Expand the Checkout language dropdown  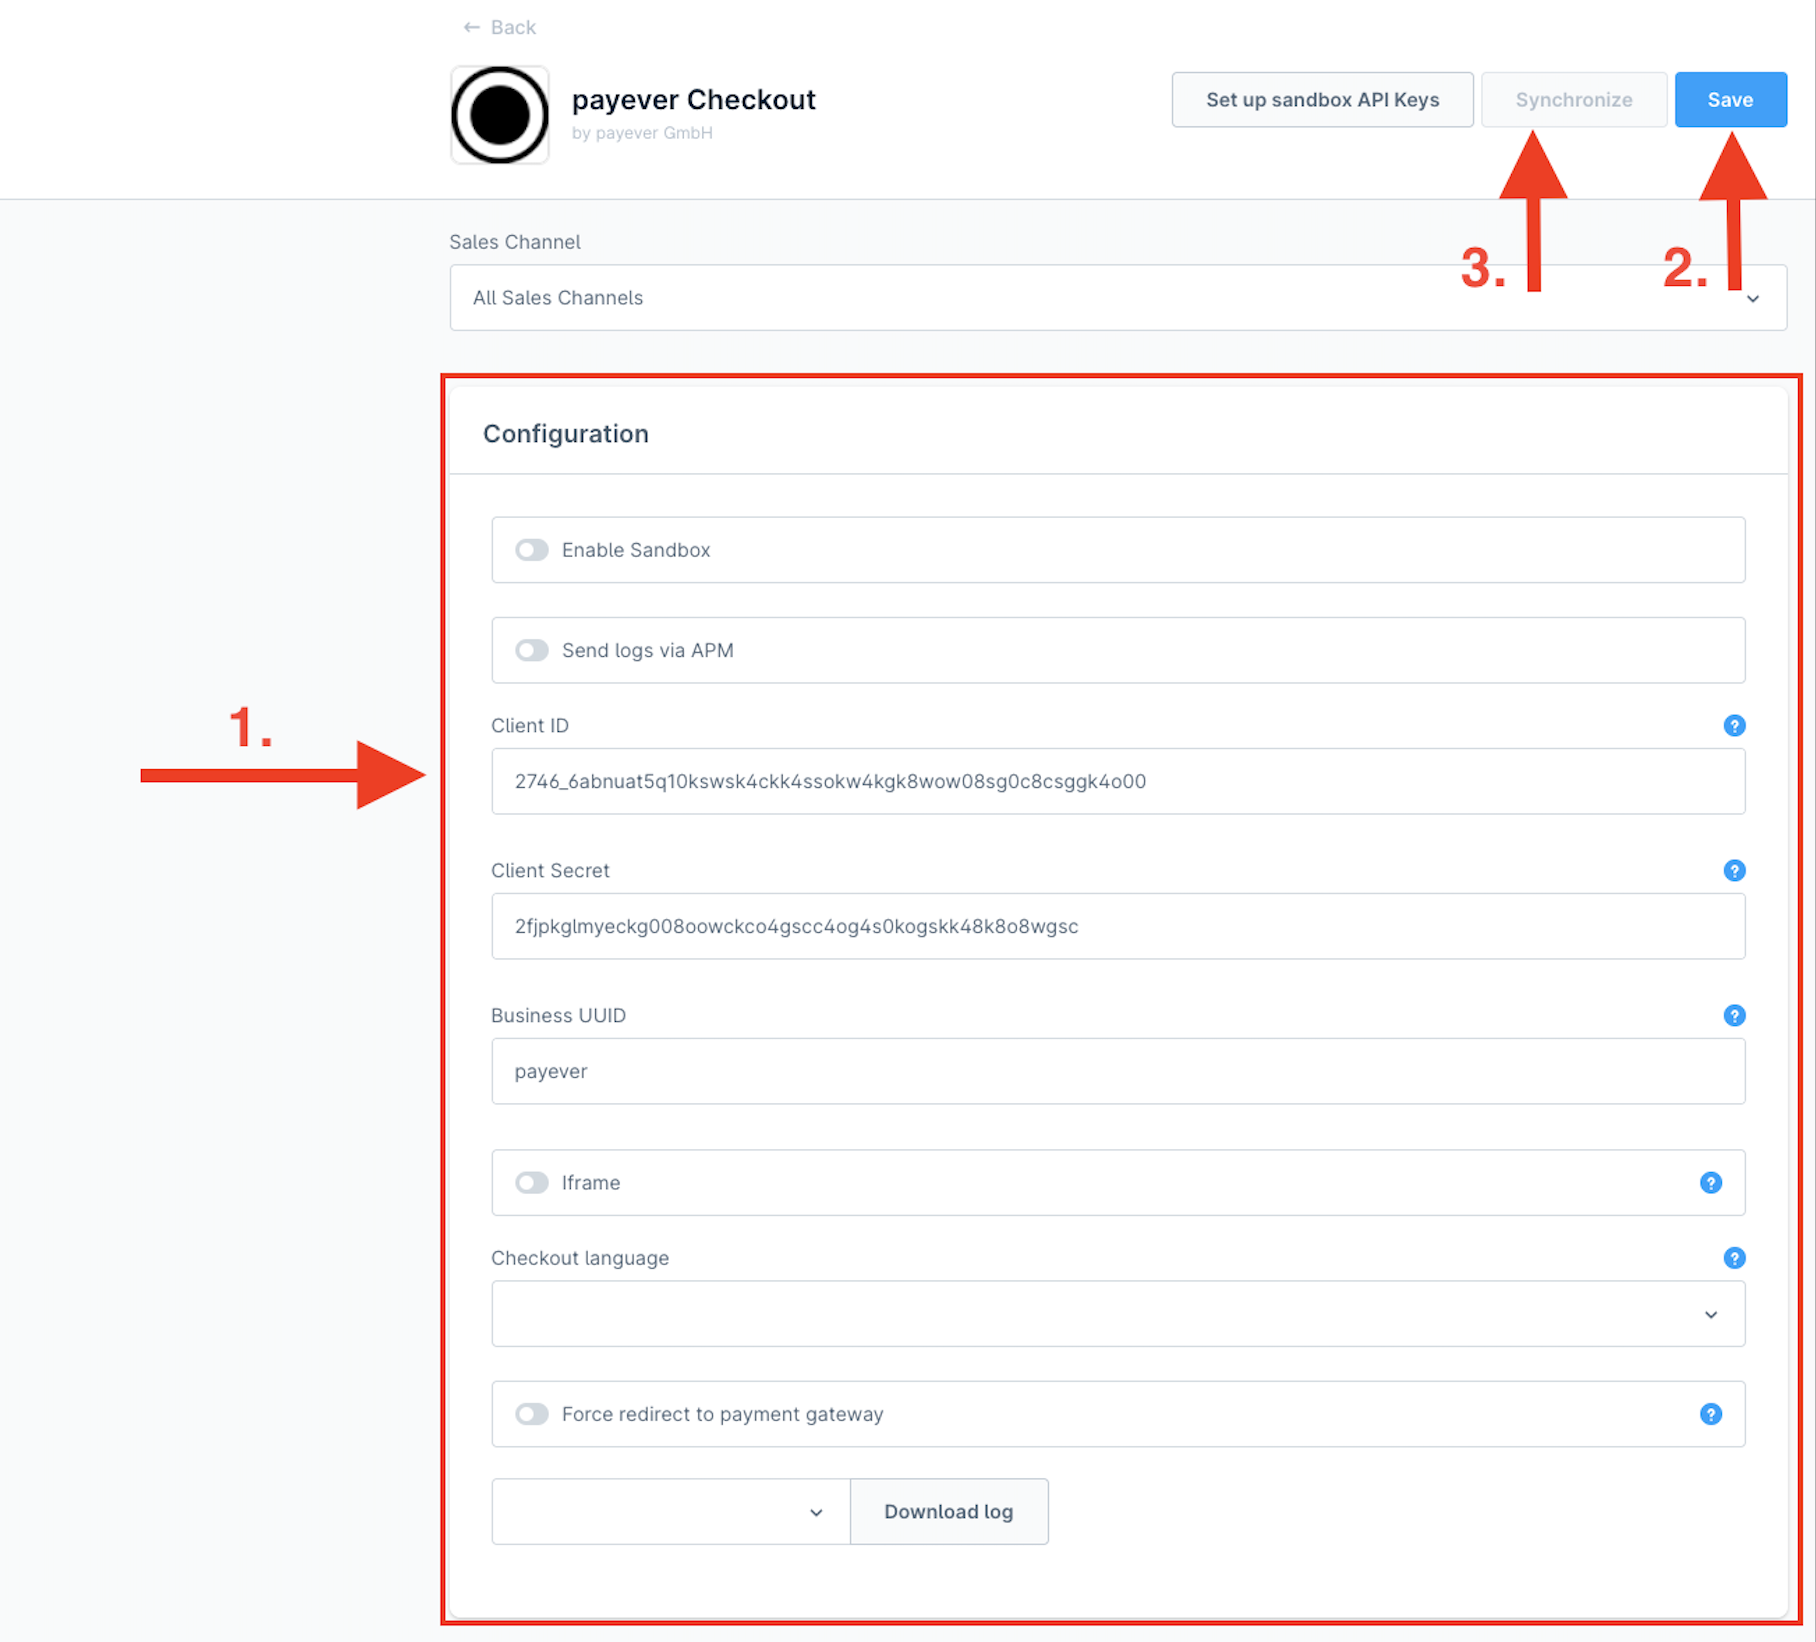tap(1118, 1314)
